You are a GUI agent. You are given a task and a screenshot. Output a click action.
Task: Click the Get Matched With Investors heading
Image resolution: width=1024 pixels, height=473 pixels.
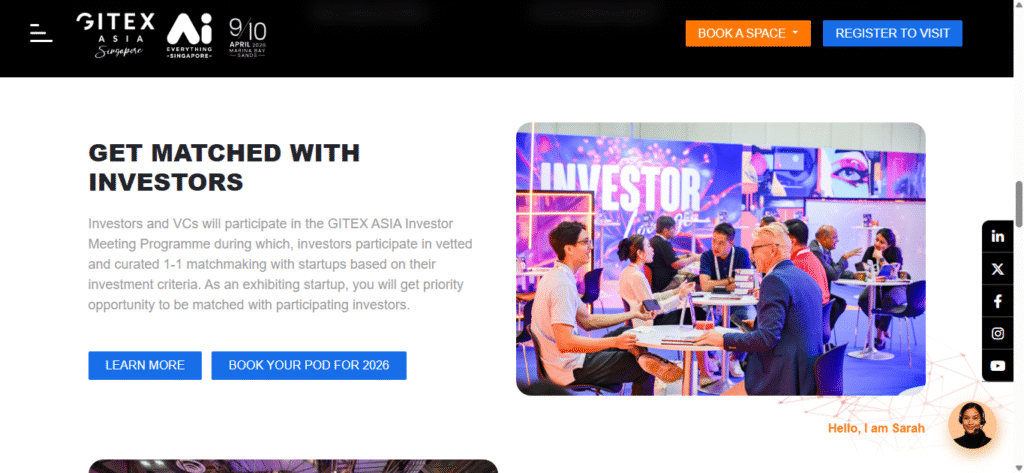pyautogui.click(x=224, y=167)
